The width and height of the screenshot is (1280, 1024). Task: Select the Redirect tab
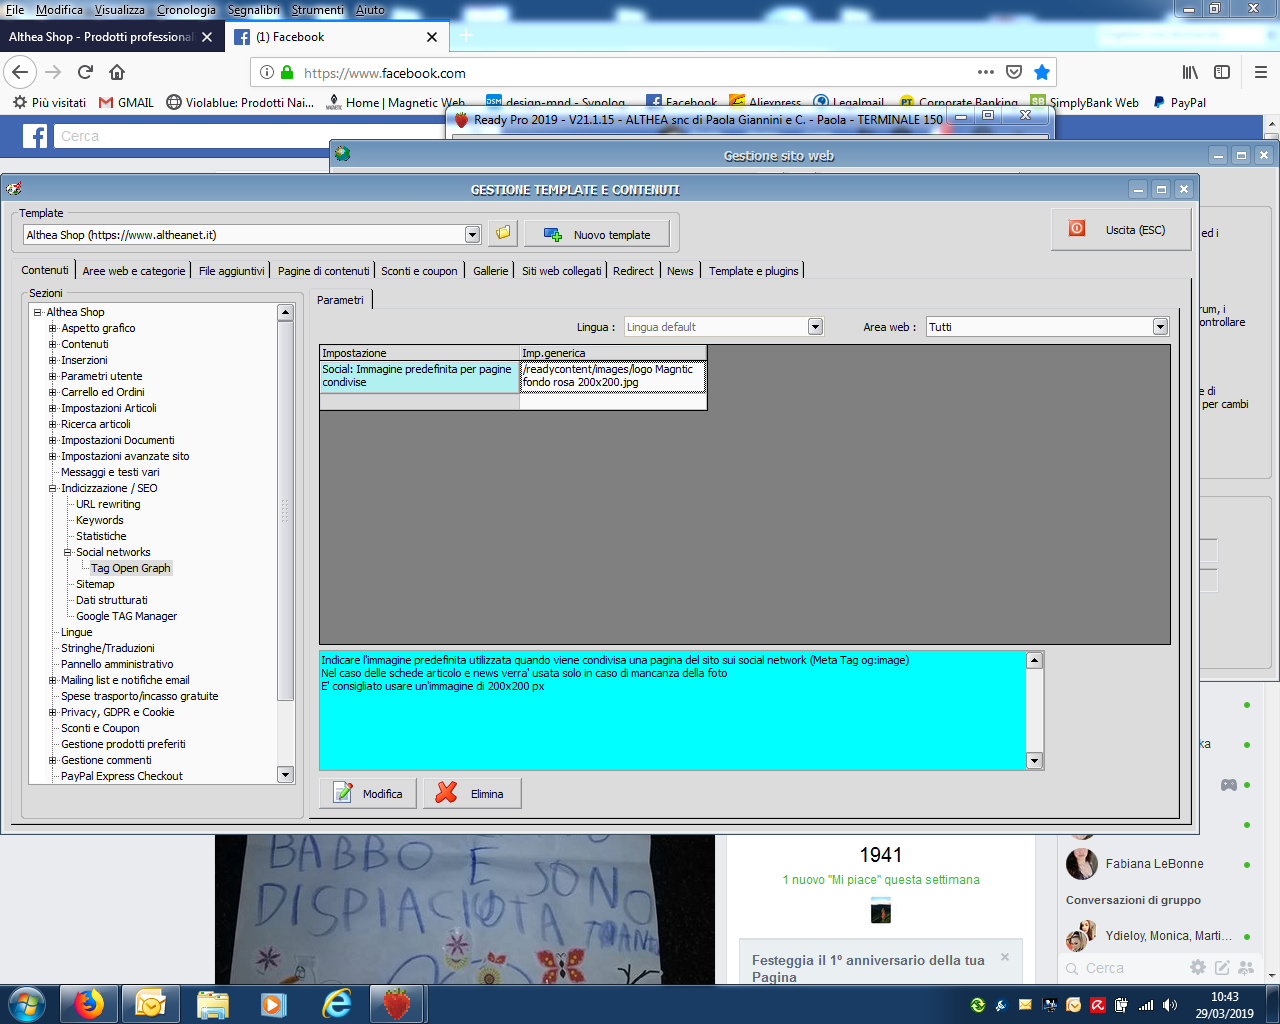point(633,271)
